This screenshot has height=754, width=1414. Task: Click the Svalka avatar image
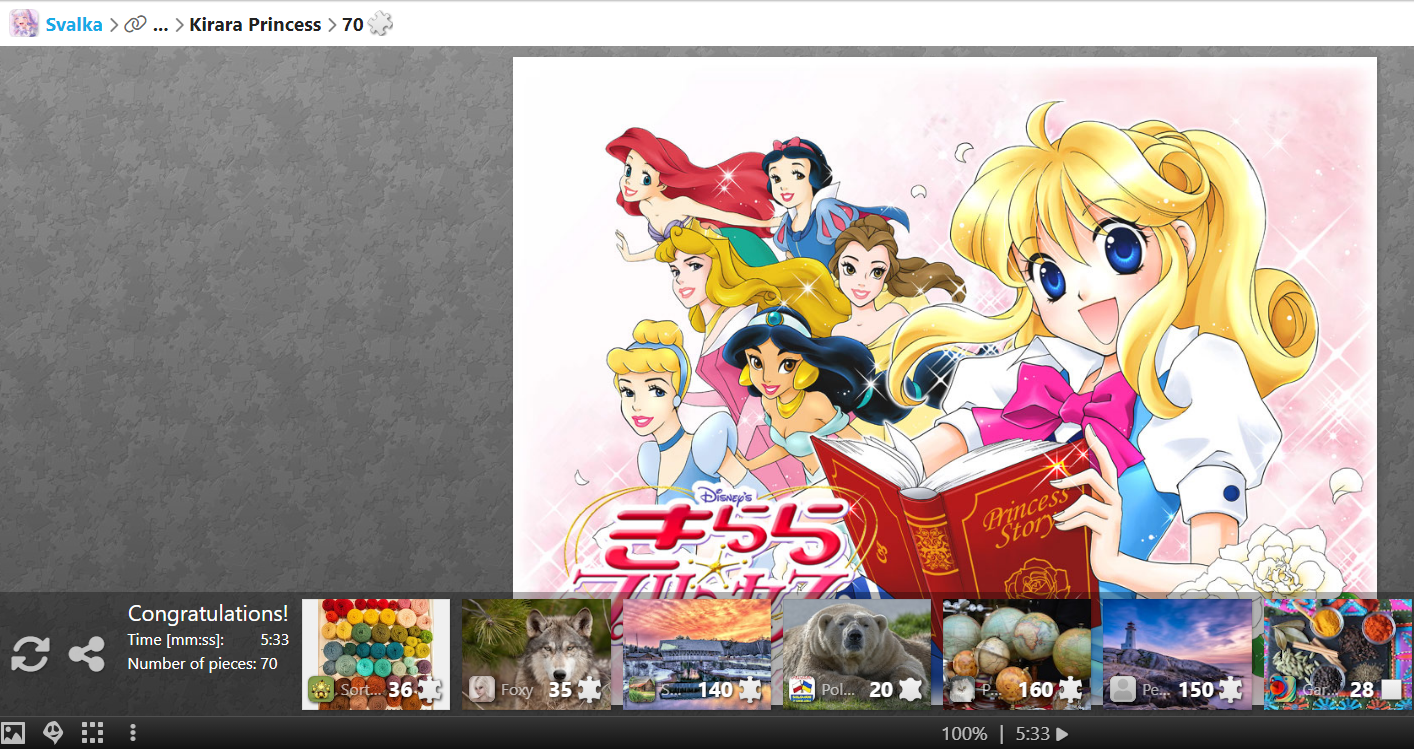pos(24,23)
